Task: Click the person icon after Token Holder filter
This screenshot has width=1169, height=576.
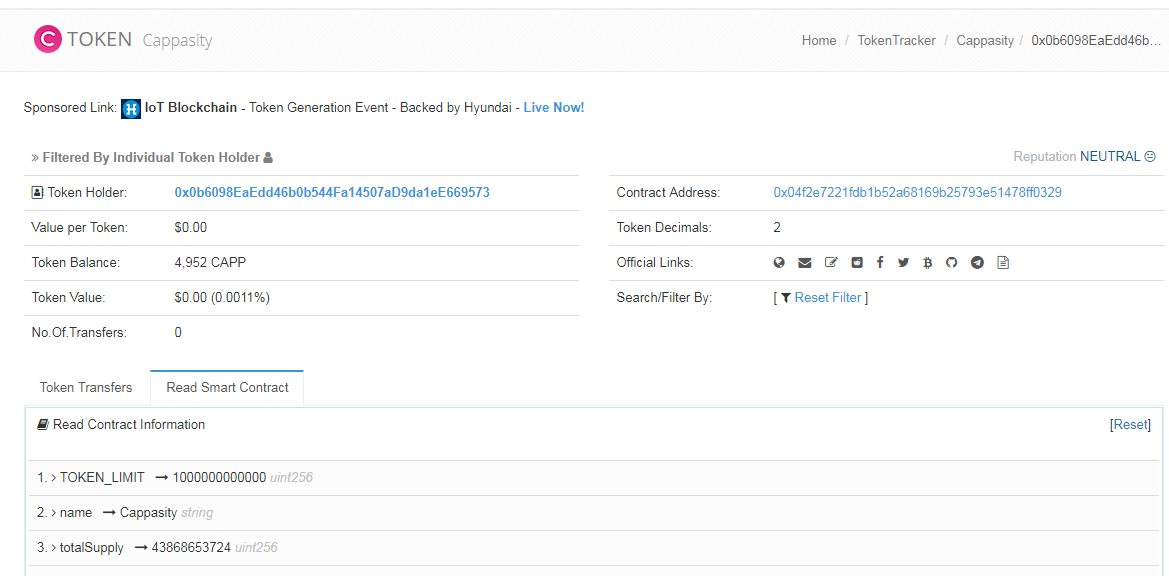Action: point(268,157)
